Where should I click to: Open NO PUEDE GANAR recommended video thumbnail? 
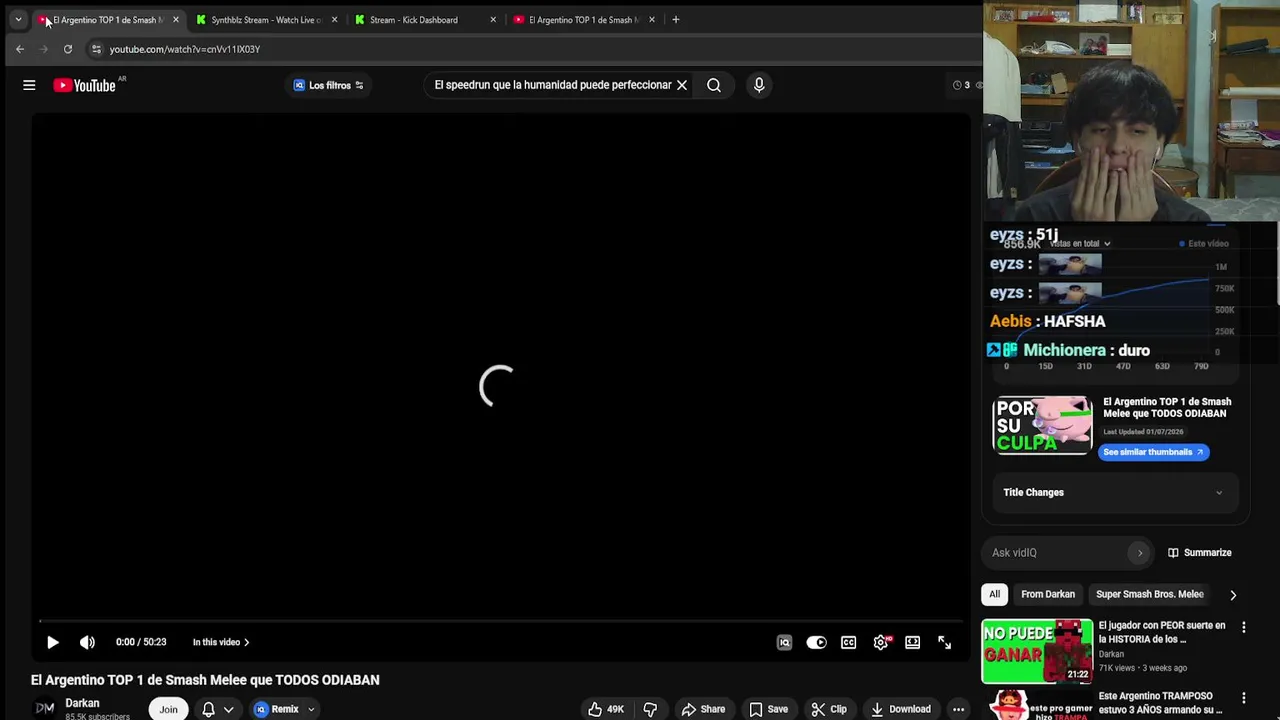pyautogui.click(x=1037, y=651)
